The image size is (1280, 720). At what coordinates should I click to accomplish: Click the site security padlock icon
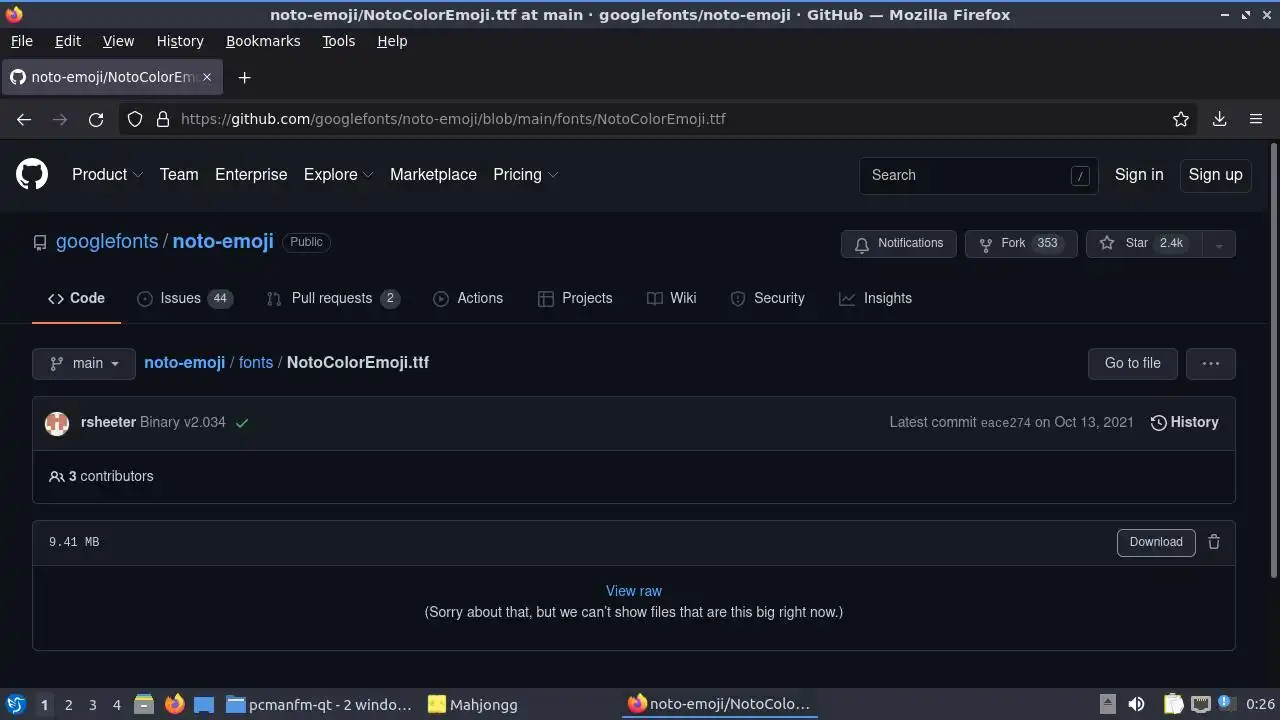[x=163, y=119]
